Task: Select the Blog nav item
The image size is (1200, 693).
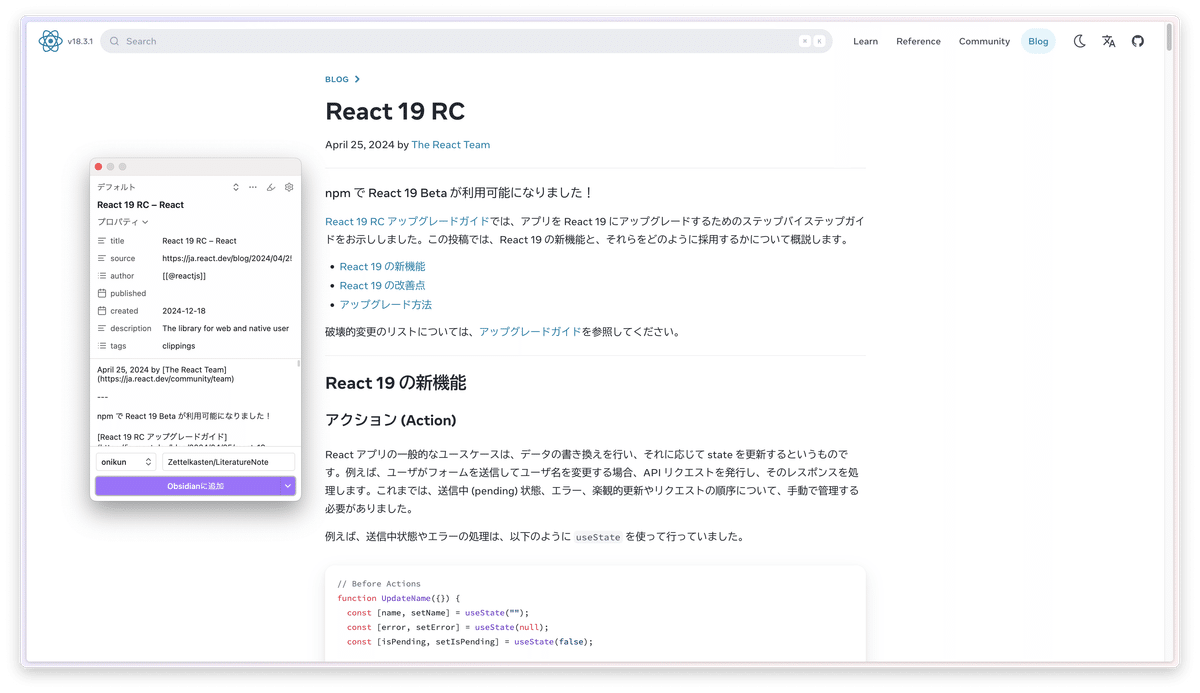Action: [1038, 41]
